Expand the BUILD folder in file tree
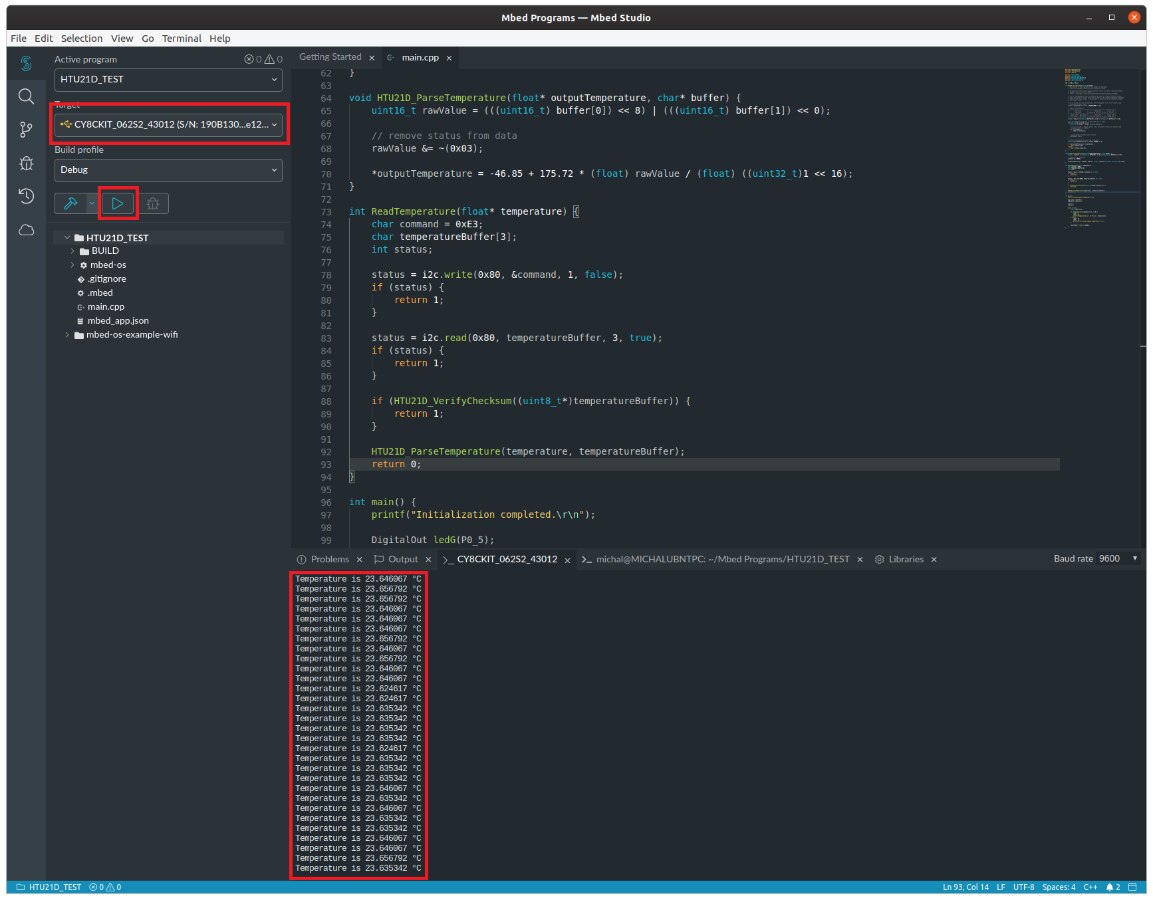Viewport: 1153px width, 900px height. 105,251
